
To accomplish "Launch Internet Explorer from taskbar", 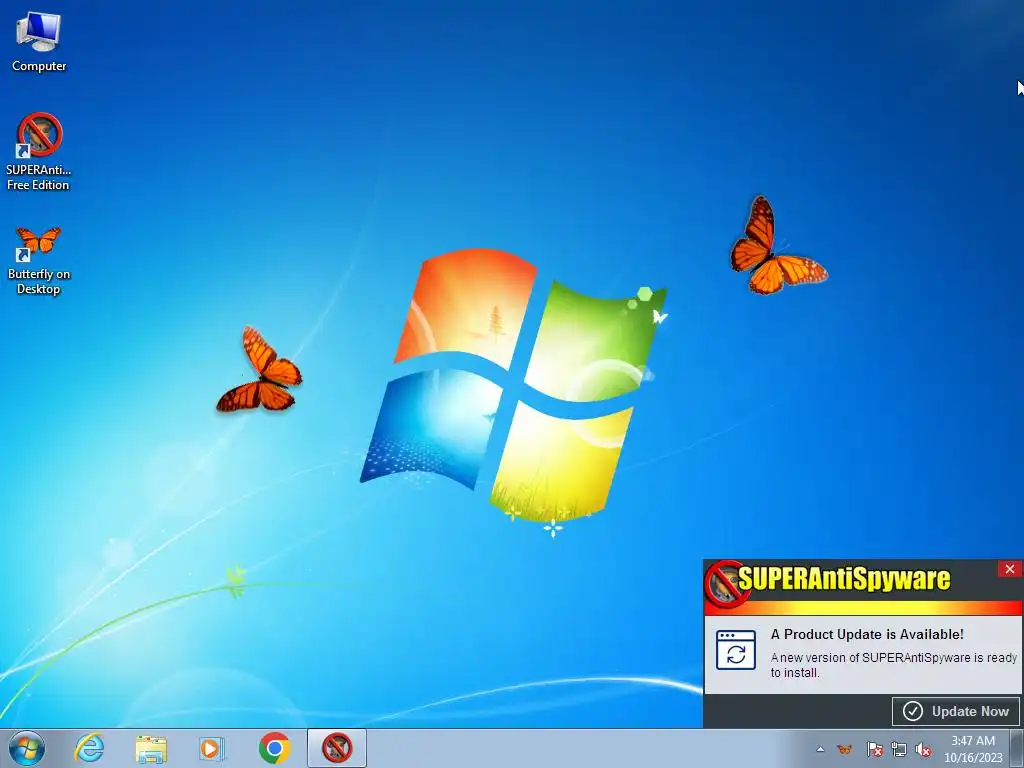I will click(x=89, y=748).
